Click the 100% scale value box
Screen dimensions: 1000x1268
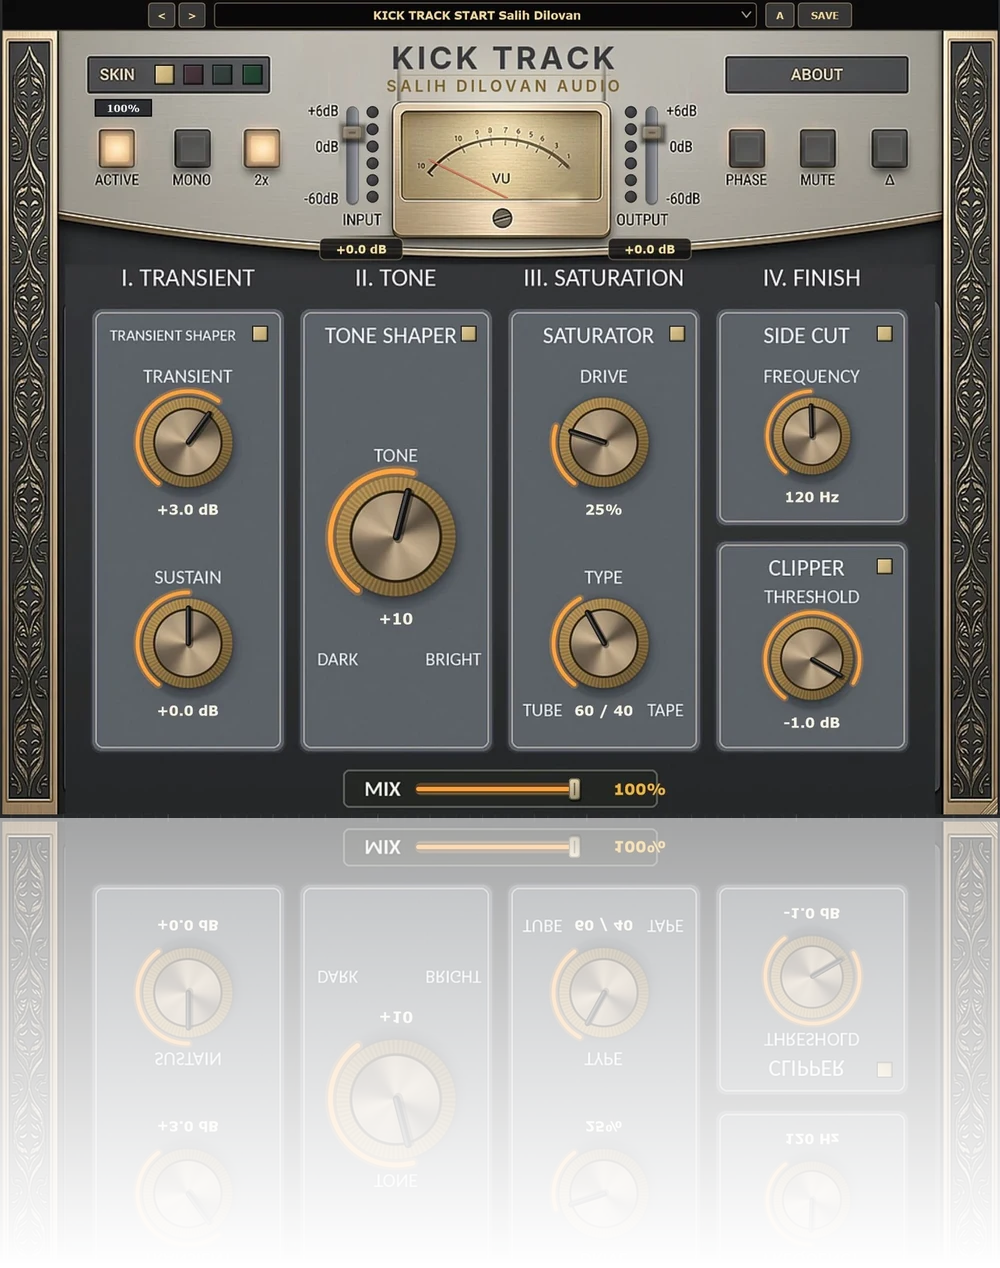[123, 108]
